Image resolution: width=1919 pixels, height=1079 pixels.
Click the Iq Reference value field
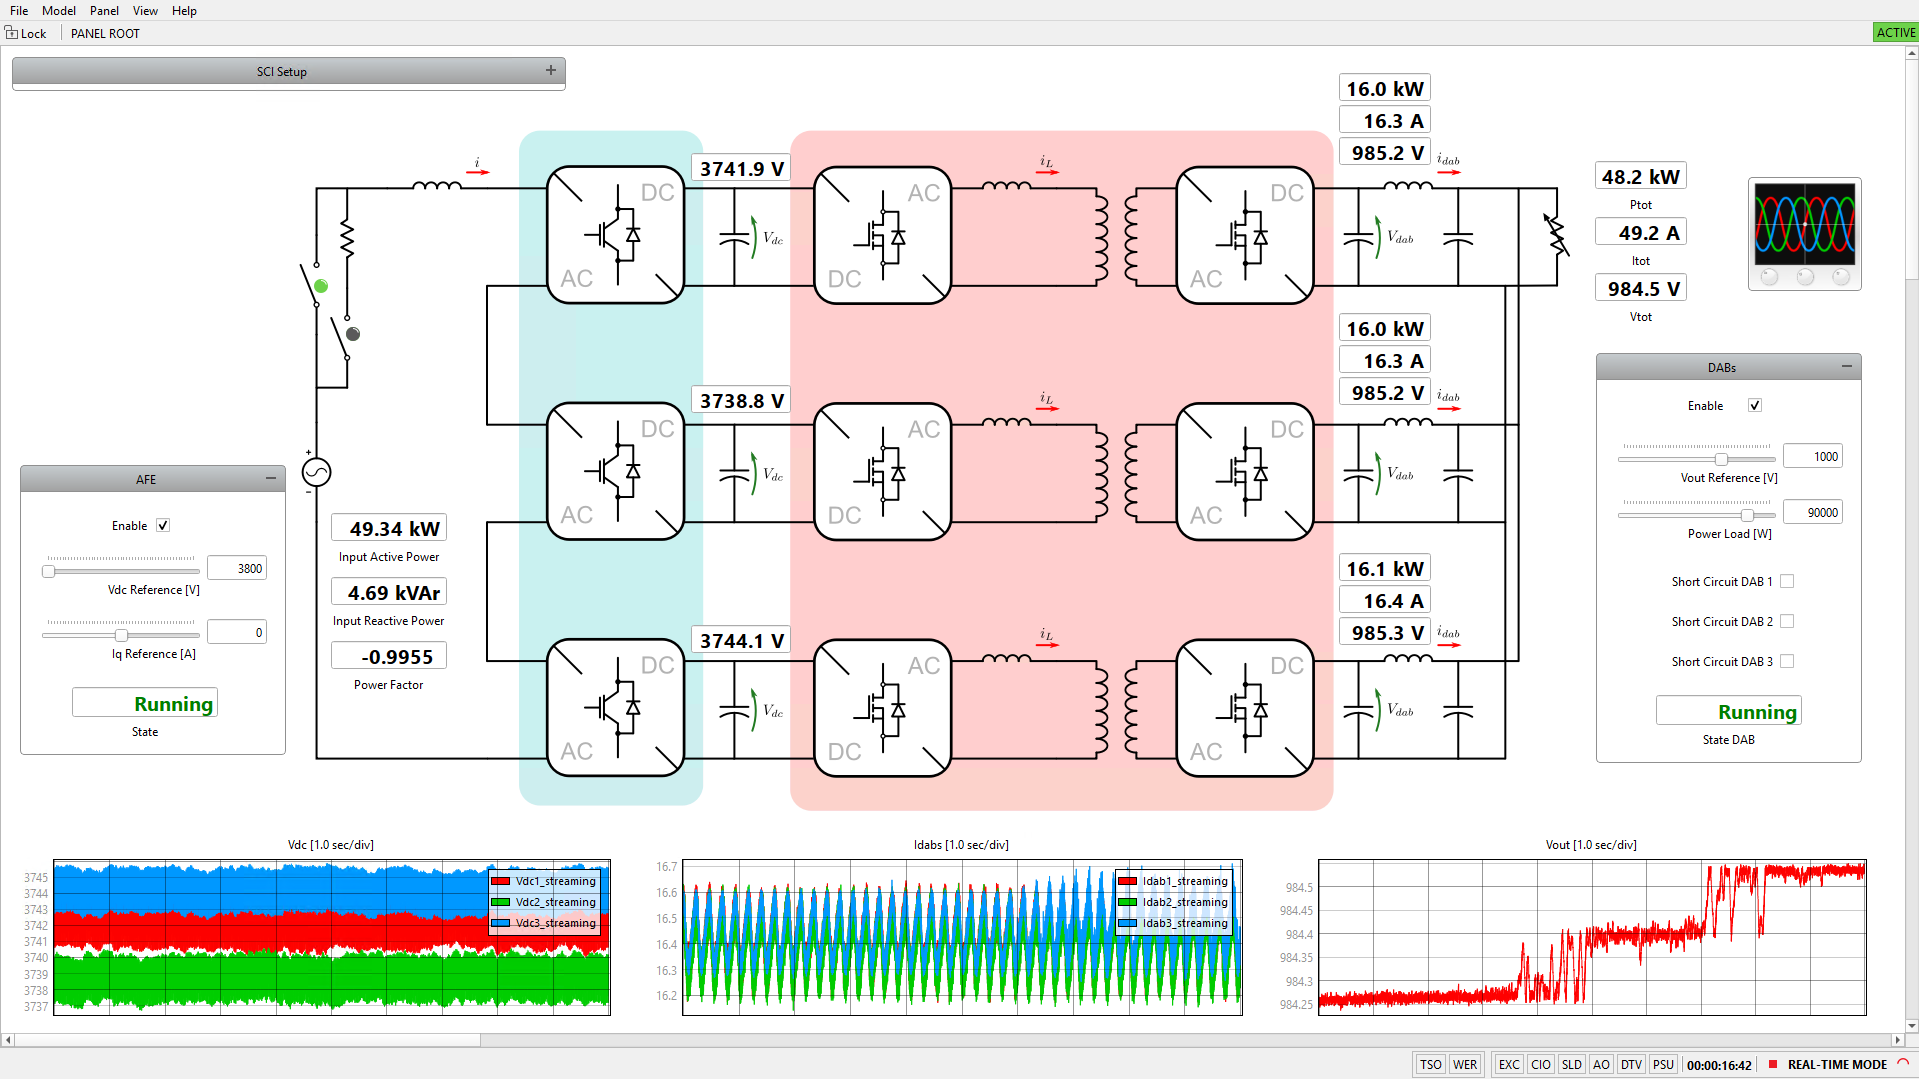[x=237, y=633]
